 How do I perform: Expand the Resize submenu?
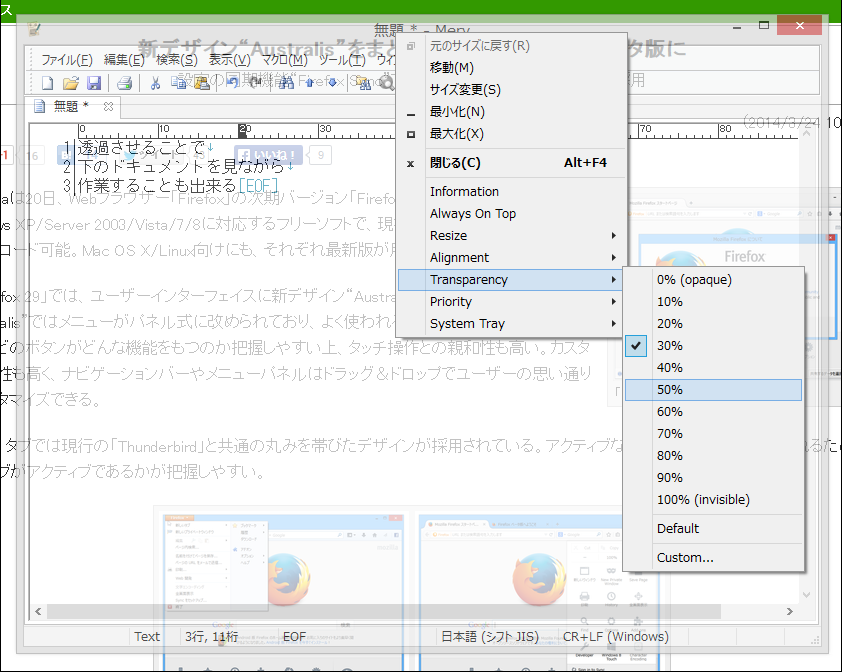coord(512,236)
